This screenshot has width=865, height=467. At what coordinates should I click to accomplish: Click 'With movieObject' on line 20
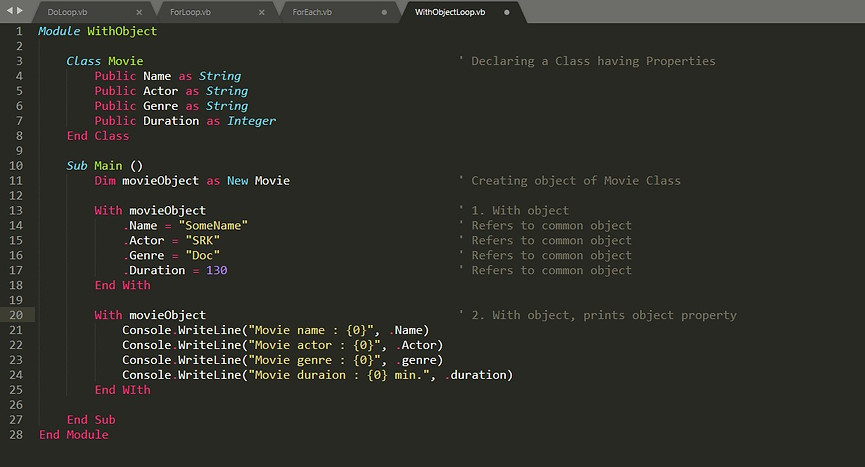(x=150, y=315)
